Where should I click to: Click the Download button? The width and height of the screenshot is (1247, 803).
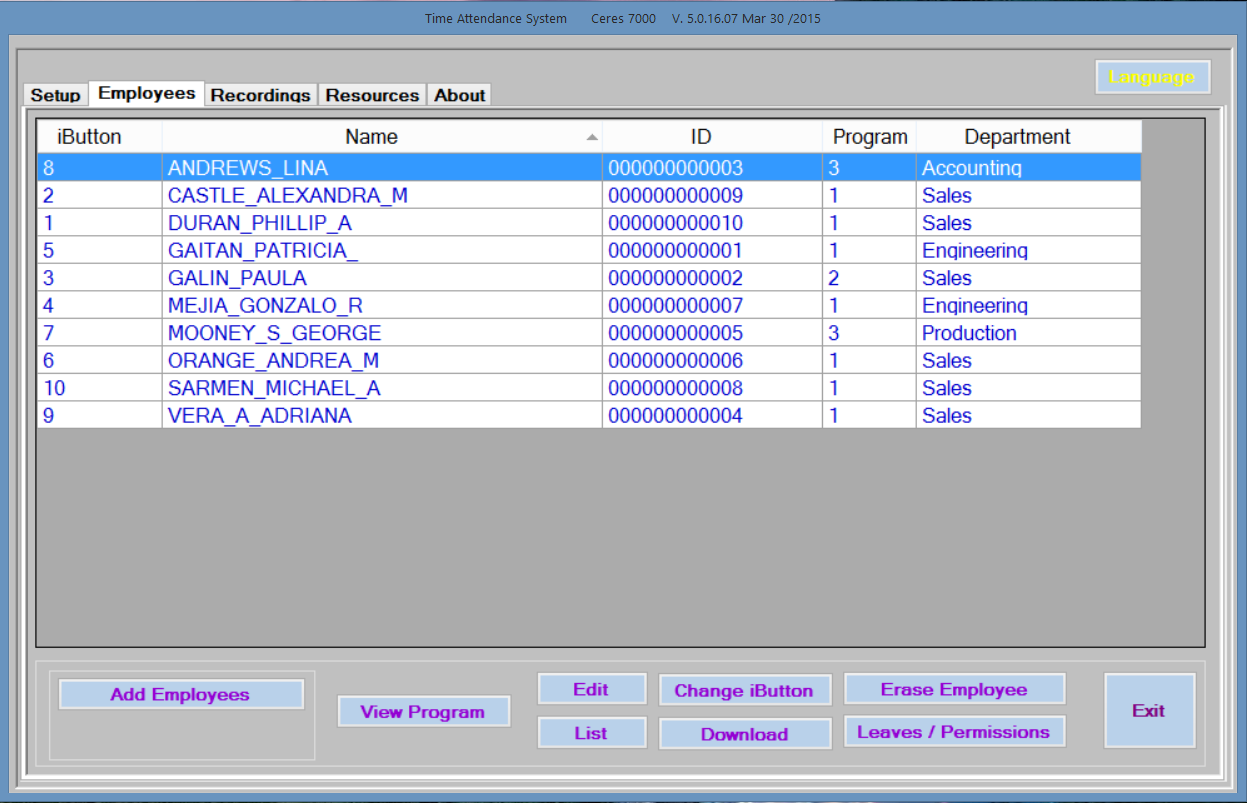pos(744,734)
